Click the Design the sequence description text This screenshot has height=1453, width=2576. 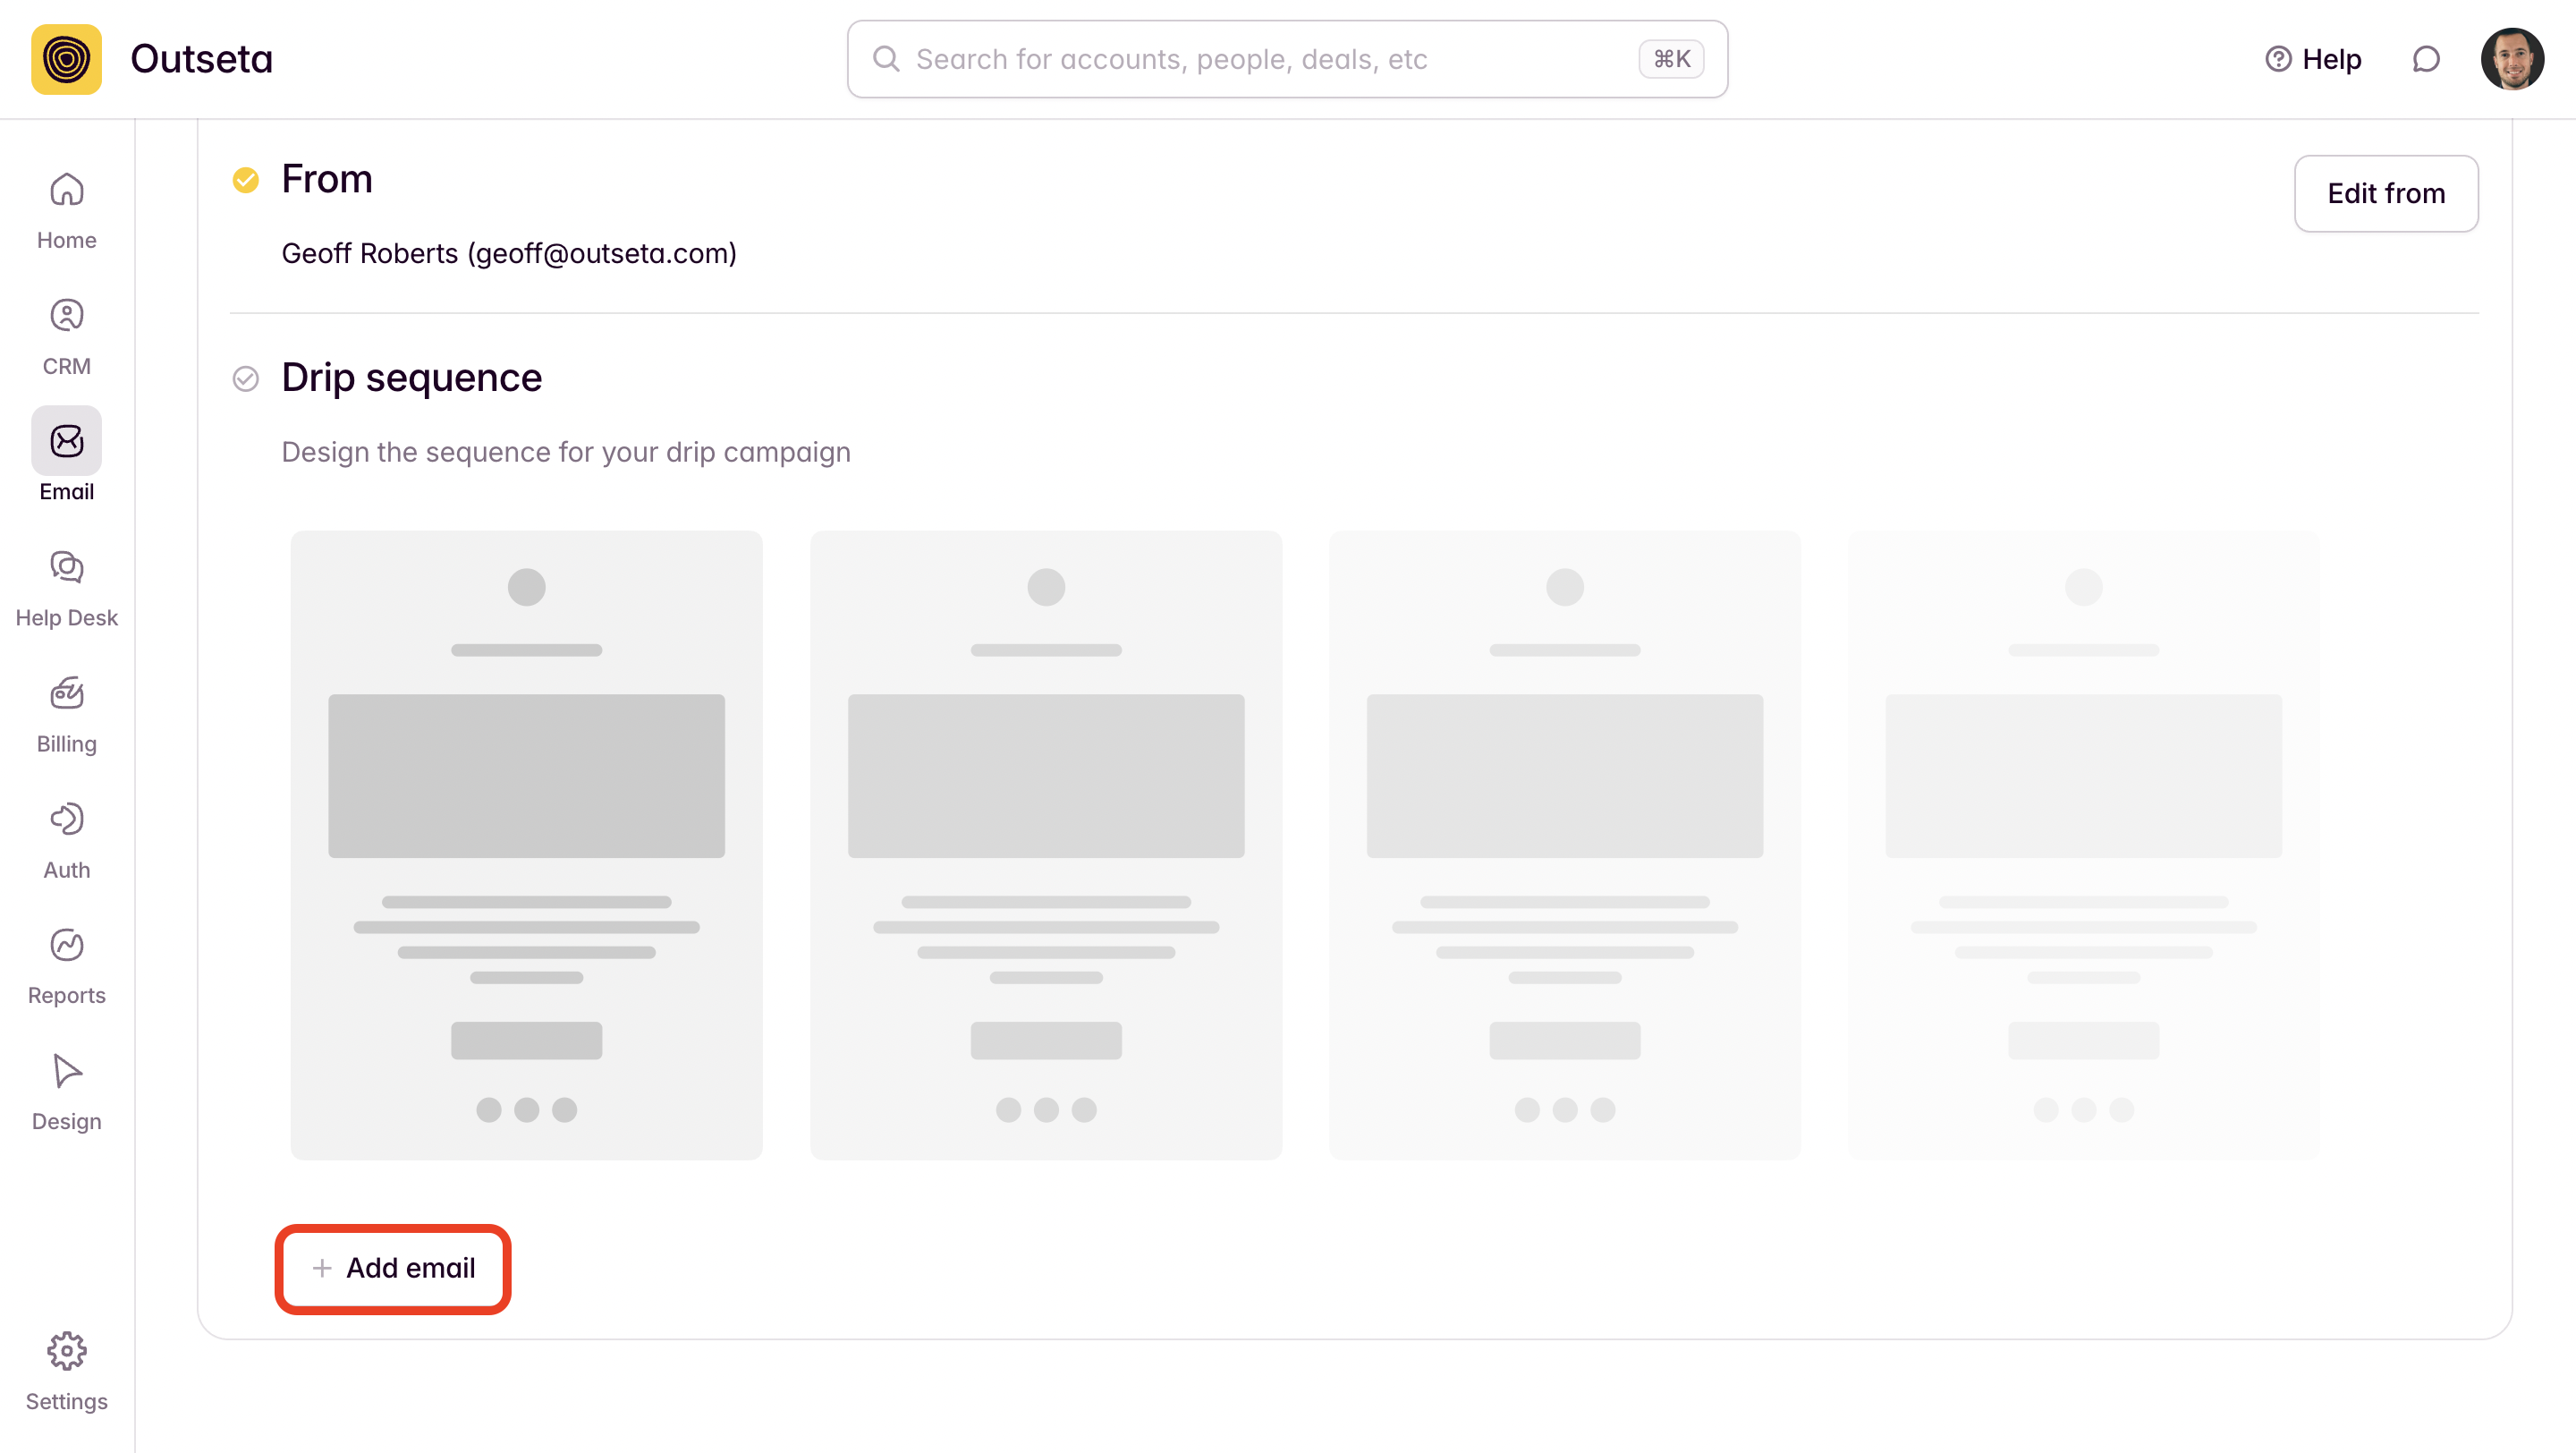[x=566, y=452]
